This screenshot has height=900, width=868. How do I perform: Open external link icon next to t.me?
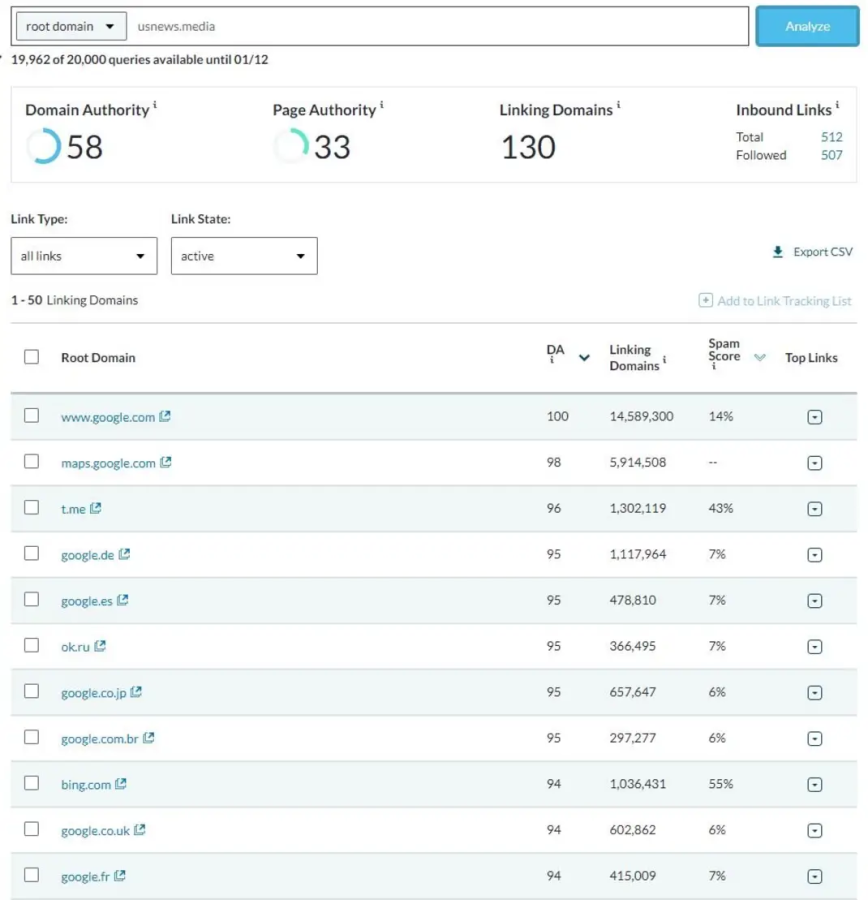[x=95, y=508]
